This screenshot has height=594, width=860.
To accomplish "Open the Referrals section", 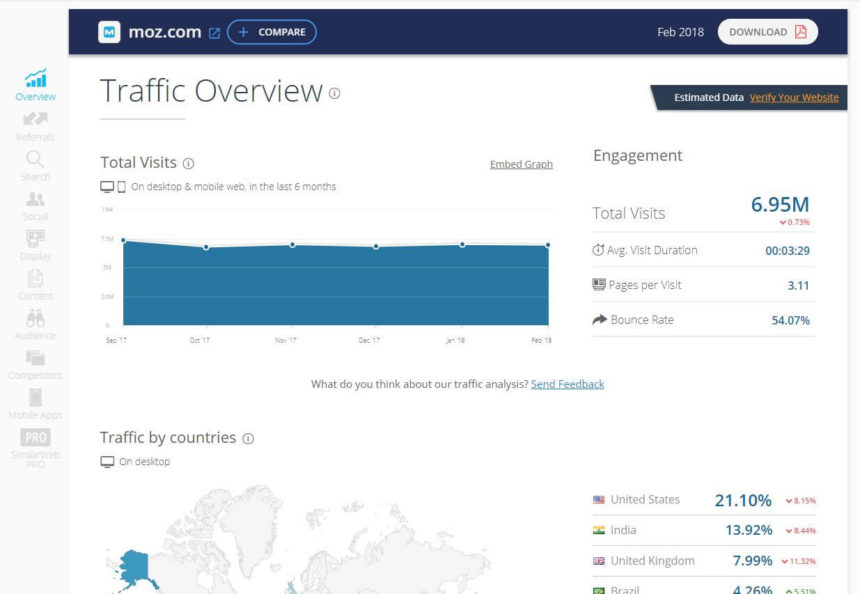I will 35,125.
